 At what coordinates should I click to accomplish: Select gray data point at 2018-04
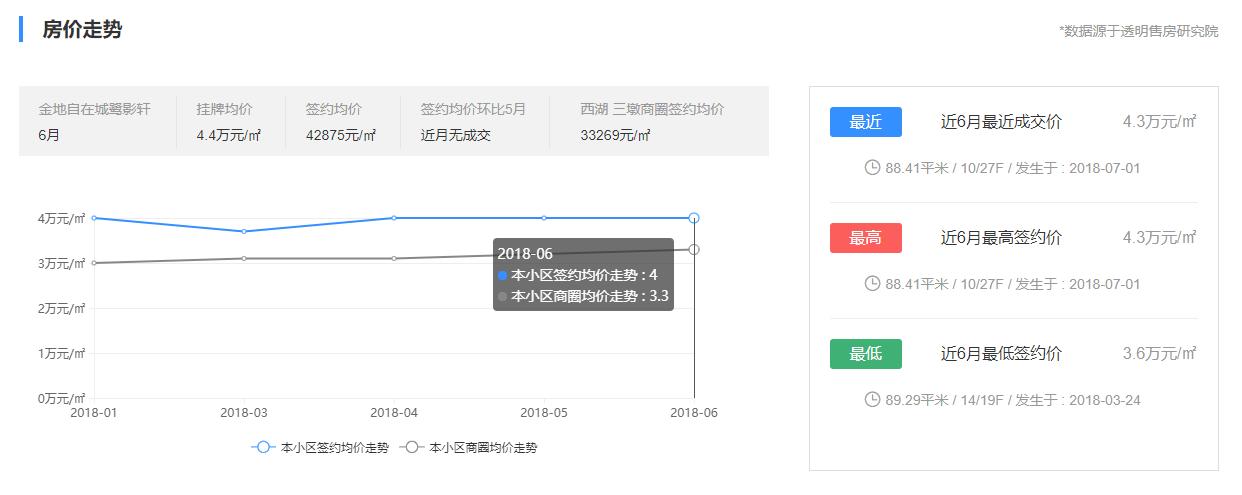[394, 258]
